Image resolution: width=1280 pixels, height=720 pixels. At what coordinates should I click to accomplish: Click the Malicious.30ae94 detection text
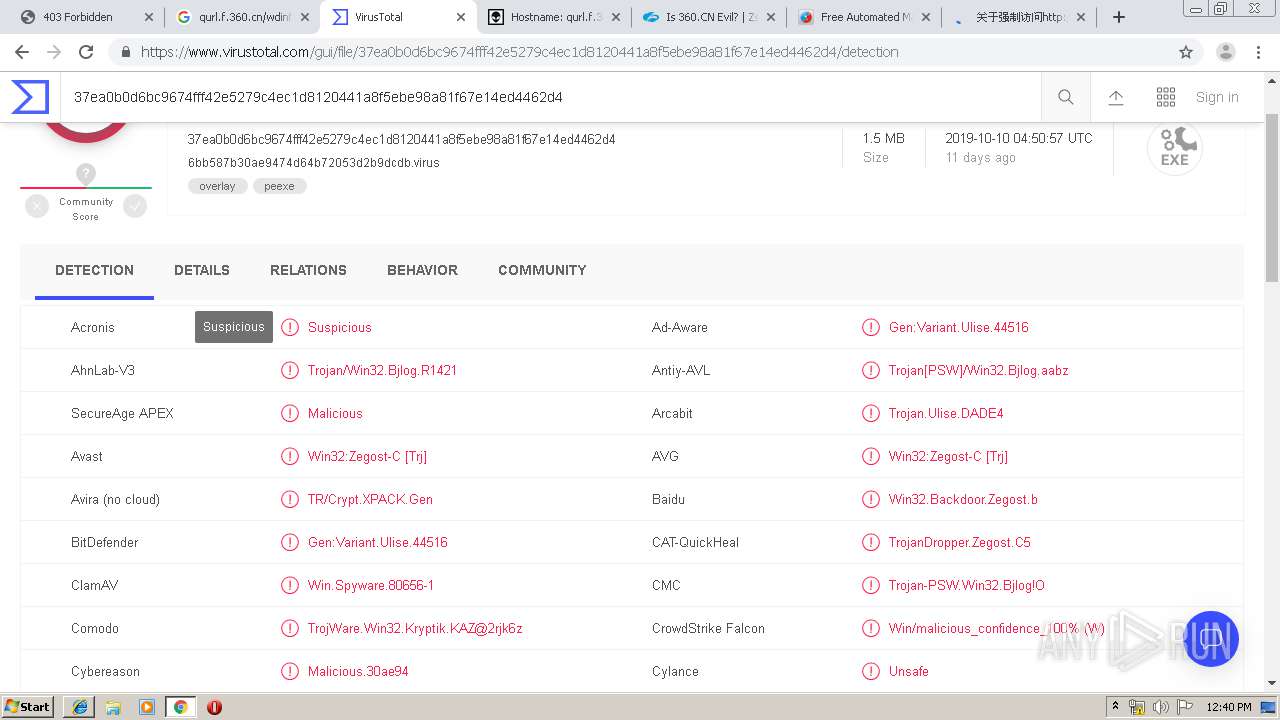click(x=358, y=671)
